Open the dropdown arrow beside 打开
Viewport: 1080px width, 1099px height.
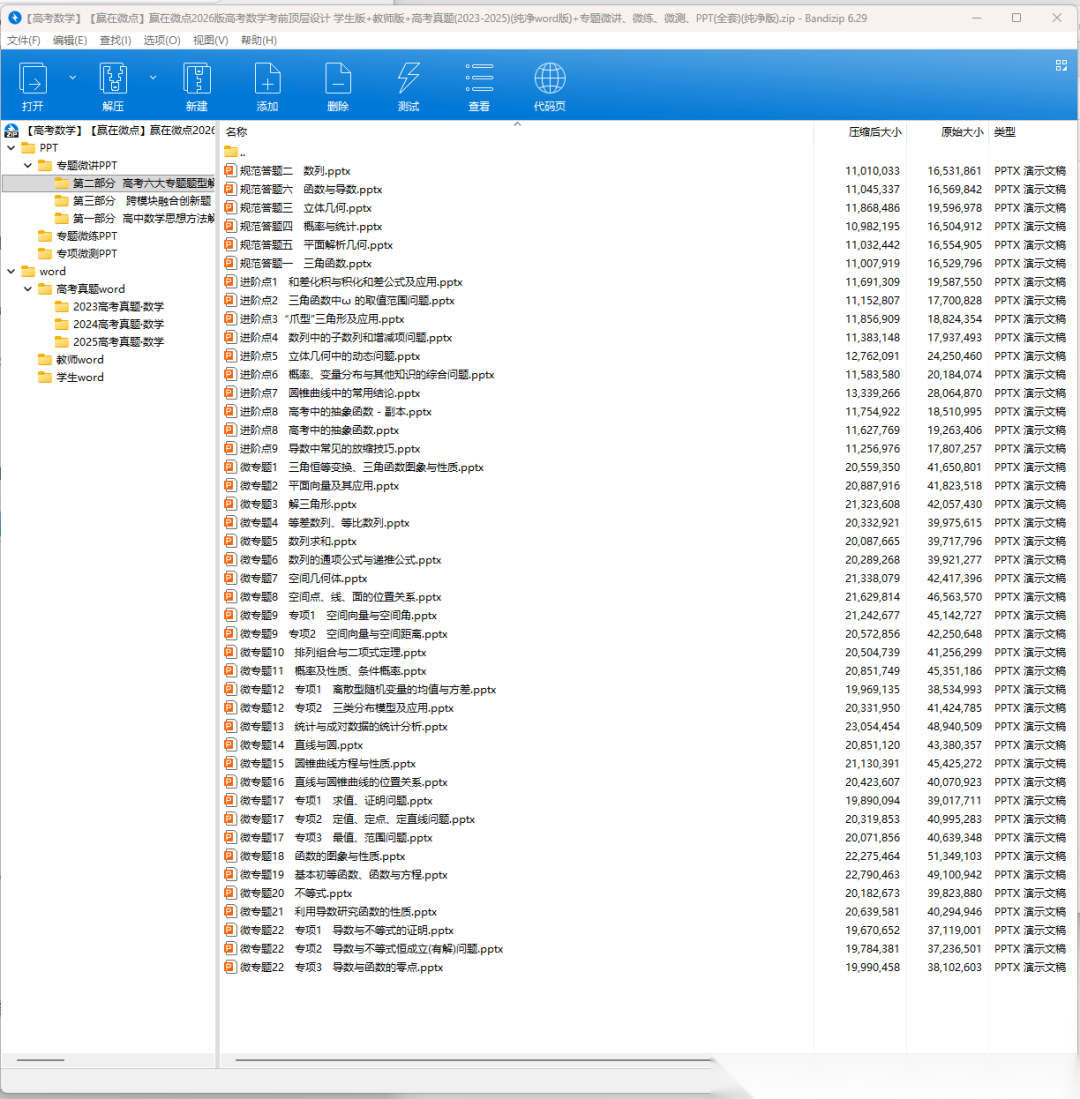coord(72,77)
